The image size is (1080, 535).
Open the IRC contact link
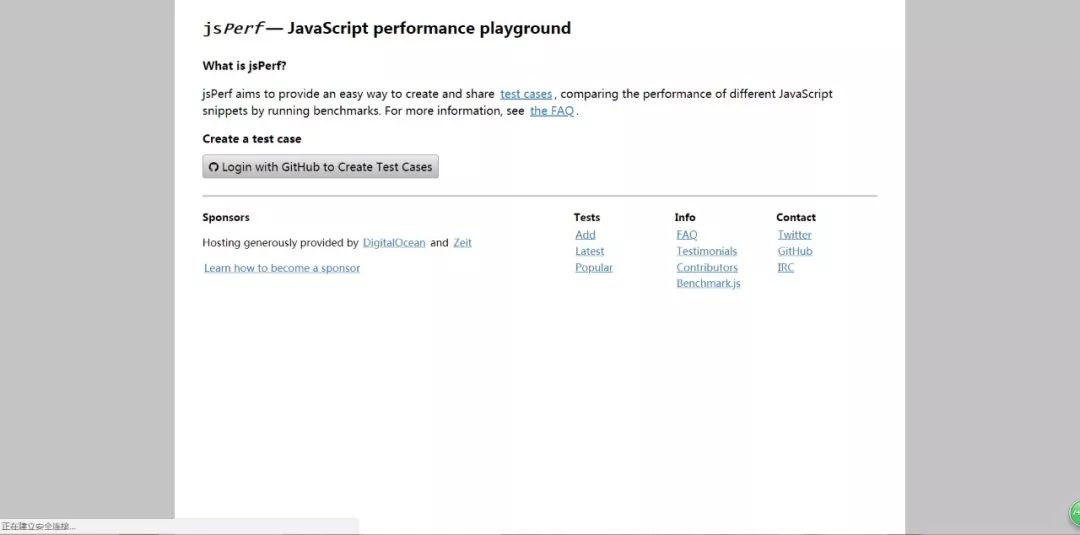[x=786, y=268]
